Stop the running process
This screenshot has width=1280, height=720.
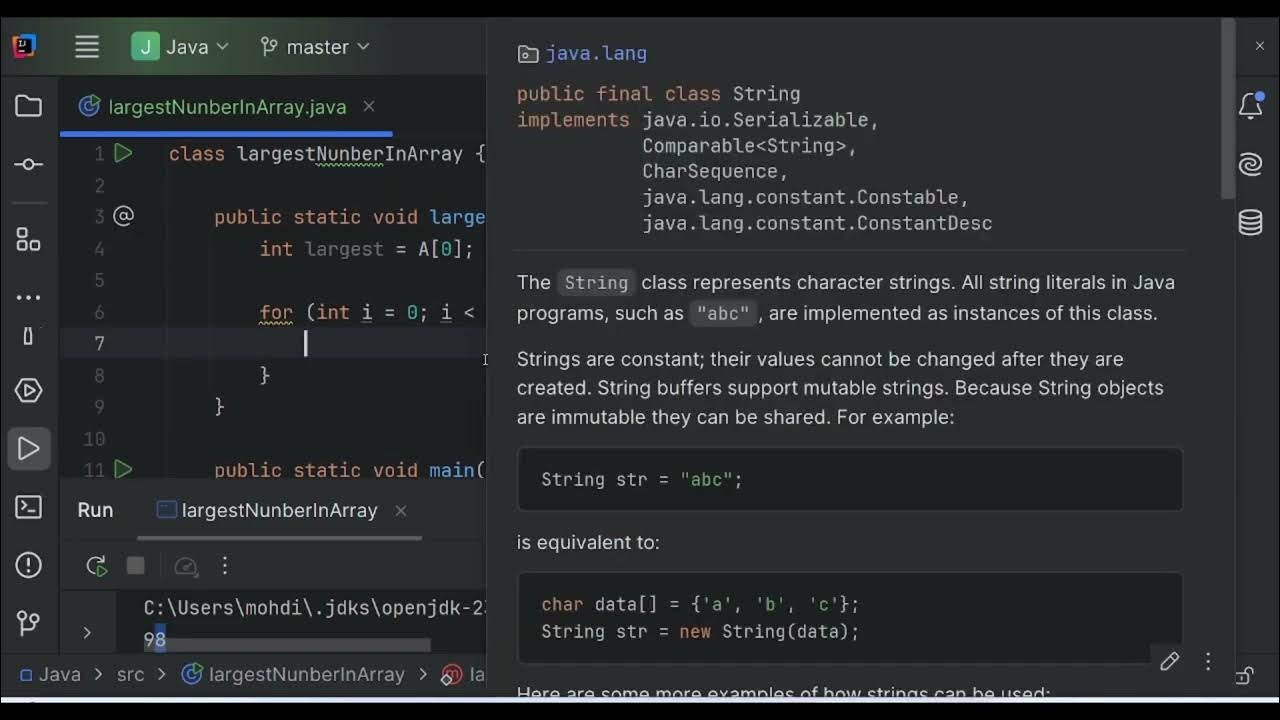coord(136,566)
